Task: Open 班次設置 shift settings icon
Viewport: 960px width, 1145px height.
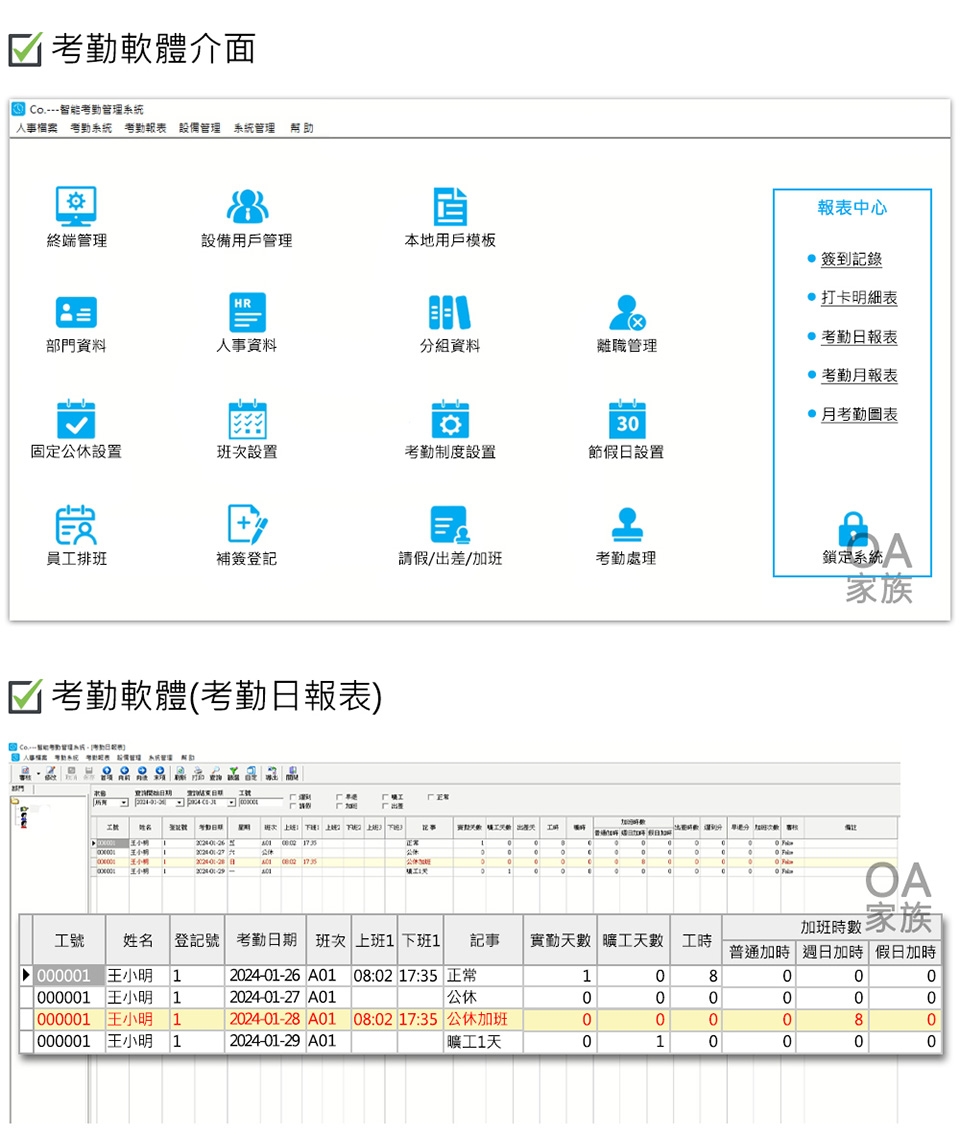Action: click(x=247, y=419)
